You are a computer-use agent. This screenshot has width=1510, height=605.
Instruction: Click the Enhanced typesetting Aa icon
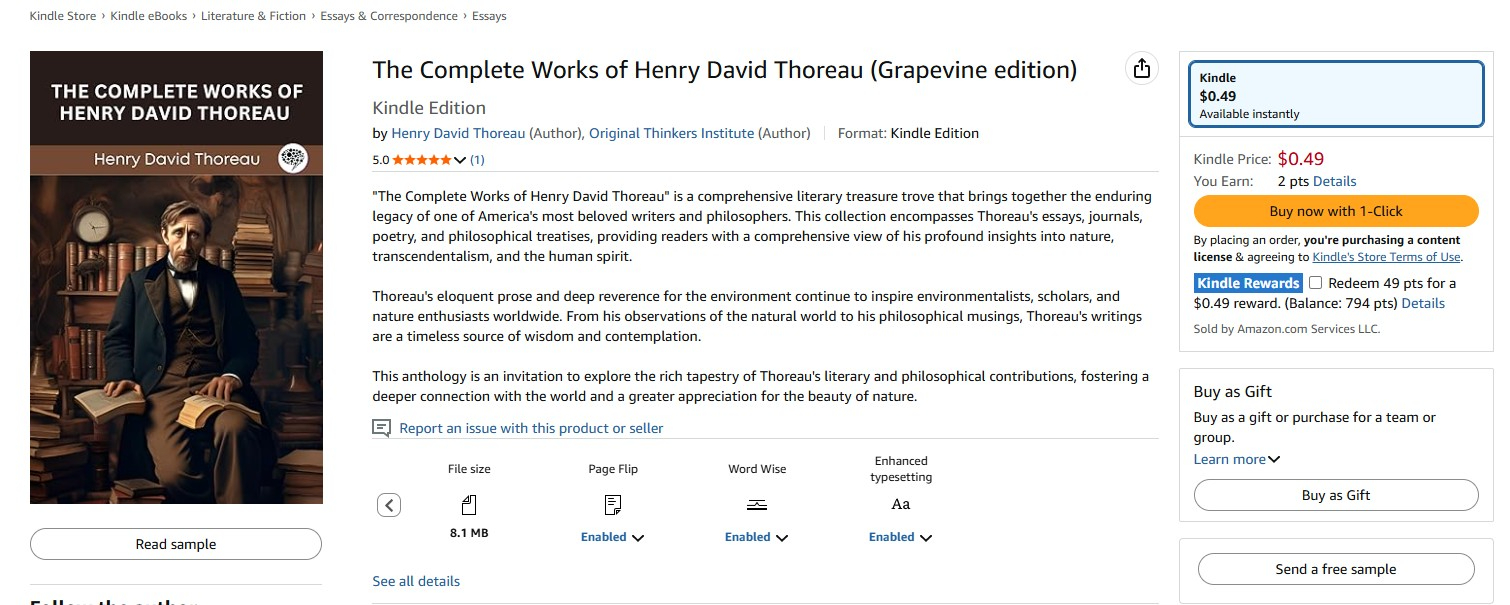click(x=901, y=504)
